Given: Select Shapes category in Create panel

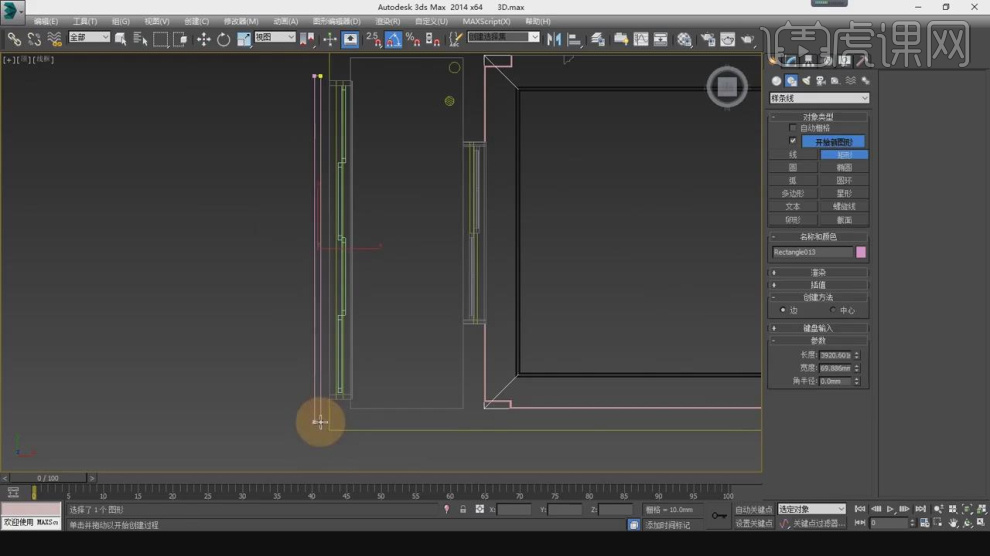Looking at the screenshot, I should pyautogui.click(x=791, y=81).
